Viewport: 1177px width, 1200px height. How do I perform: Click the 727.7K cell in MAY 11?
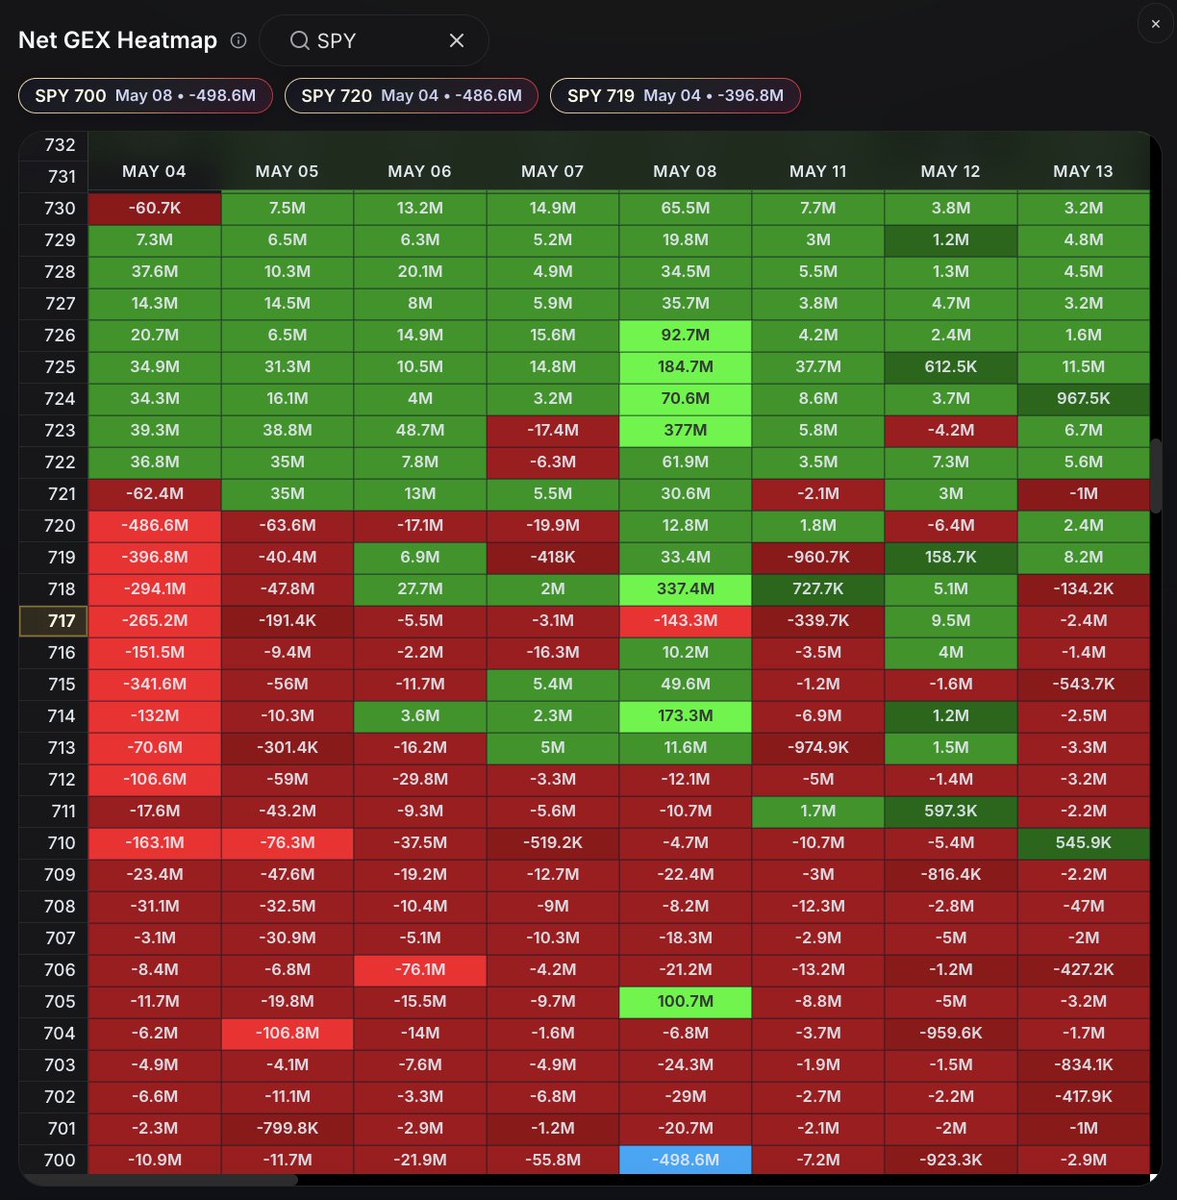[x=818, y=589]
